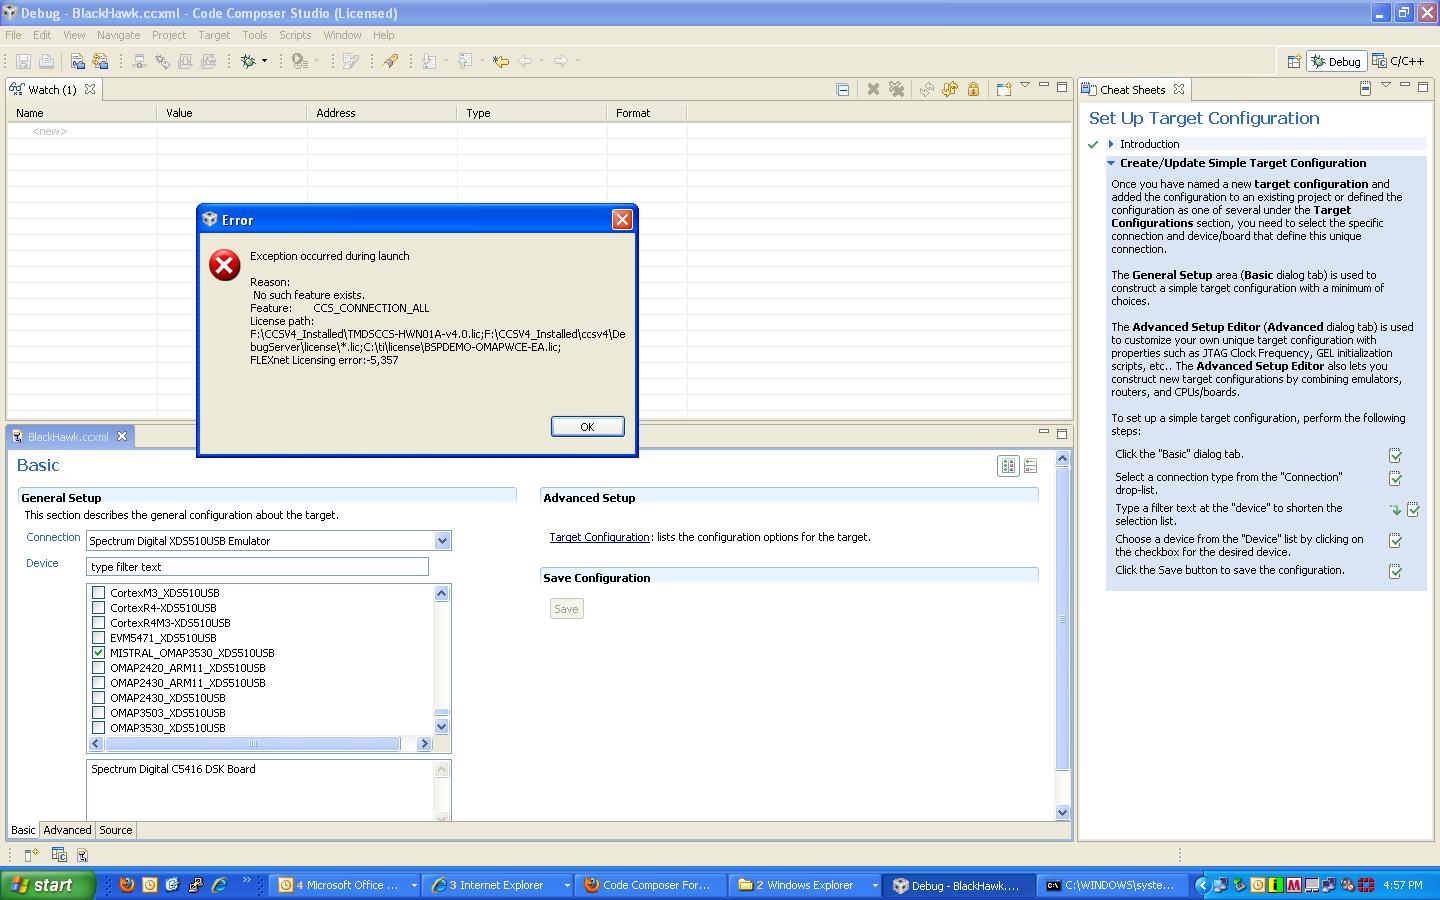Screen dimensions: 1440x900
Task: Check the EVM5471_XDS510USB device
Action: pyautogui.click(x=98, y=638)
